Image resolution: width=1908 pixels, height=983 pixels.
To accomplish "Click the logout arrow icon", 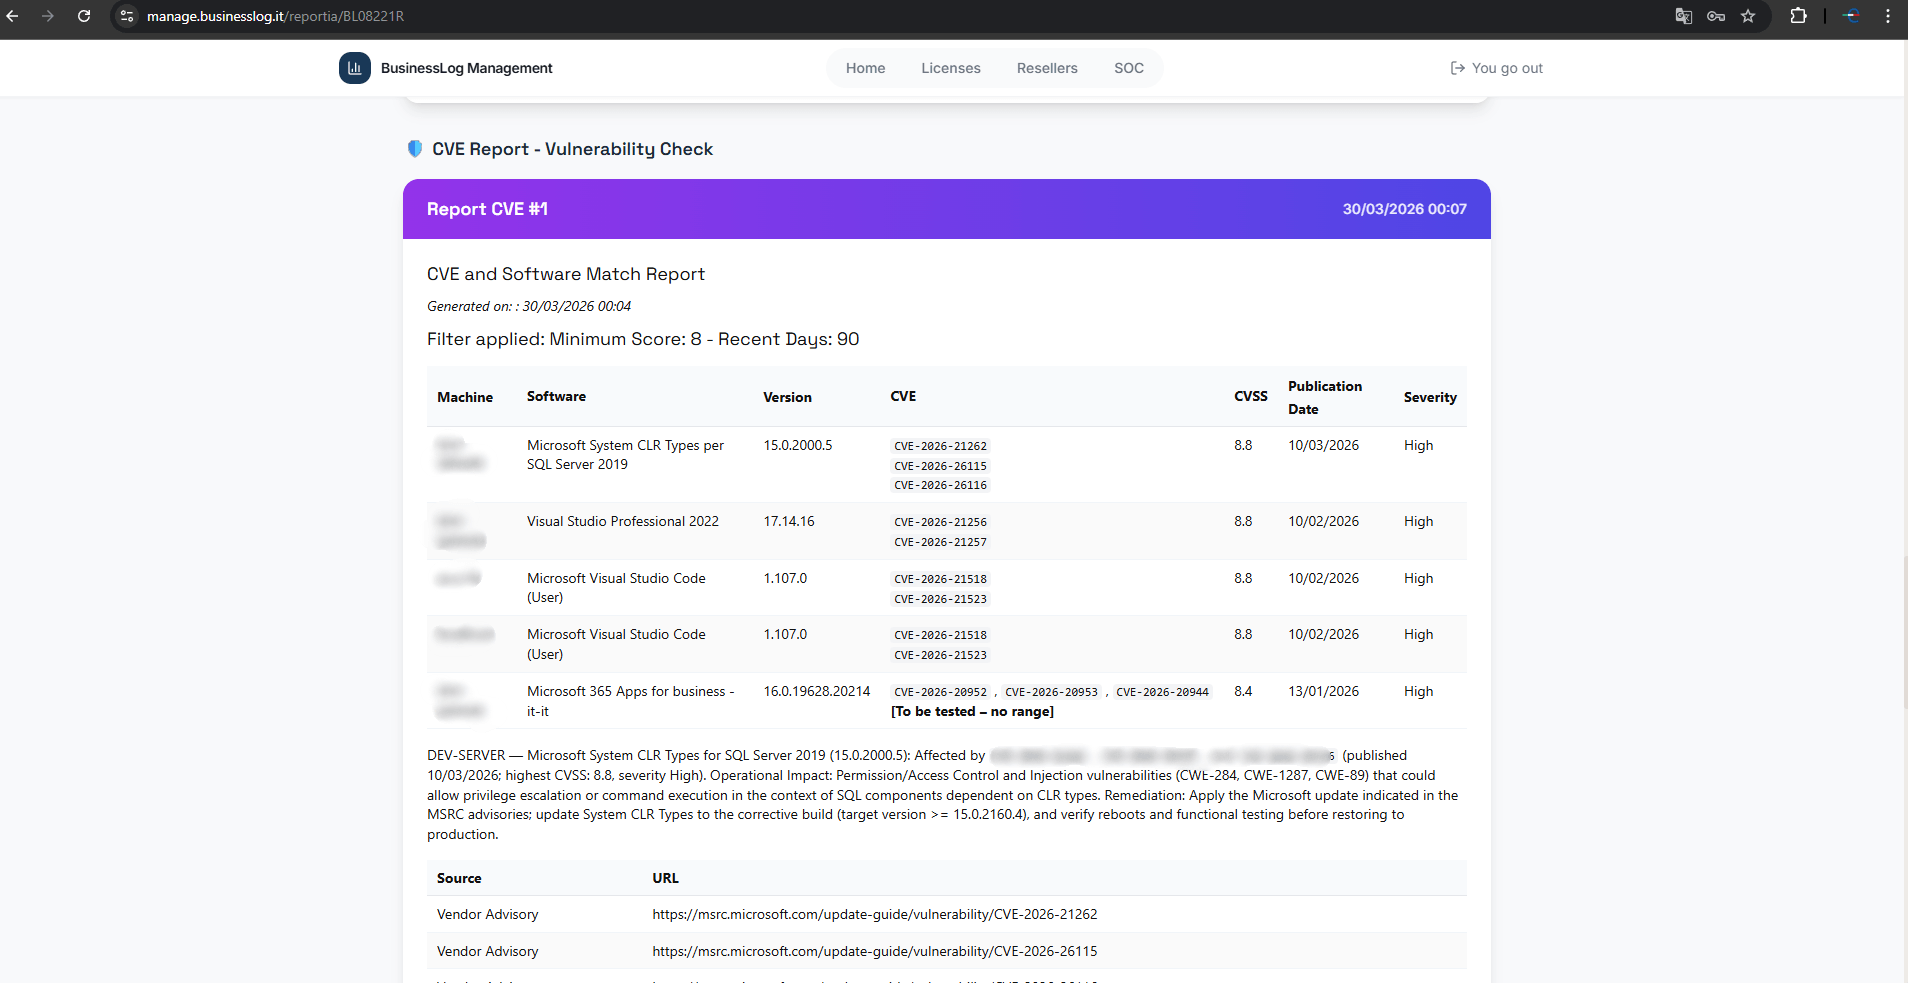I will click(x=1458, y=68).
